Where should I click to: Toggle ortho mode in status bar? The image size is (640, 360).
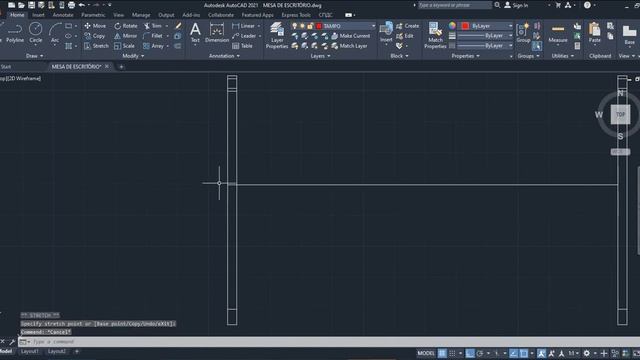click(x=470, y=353)
